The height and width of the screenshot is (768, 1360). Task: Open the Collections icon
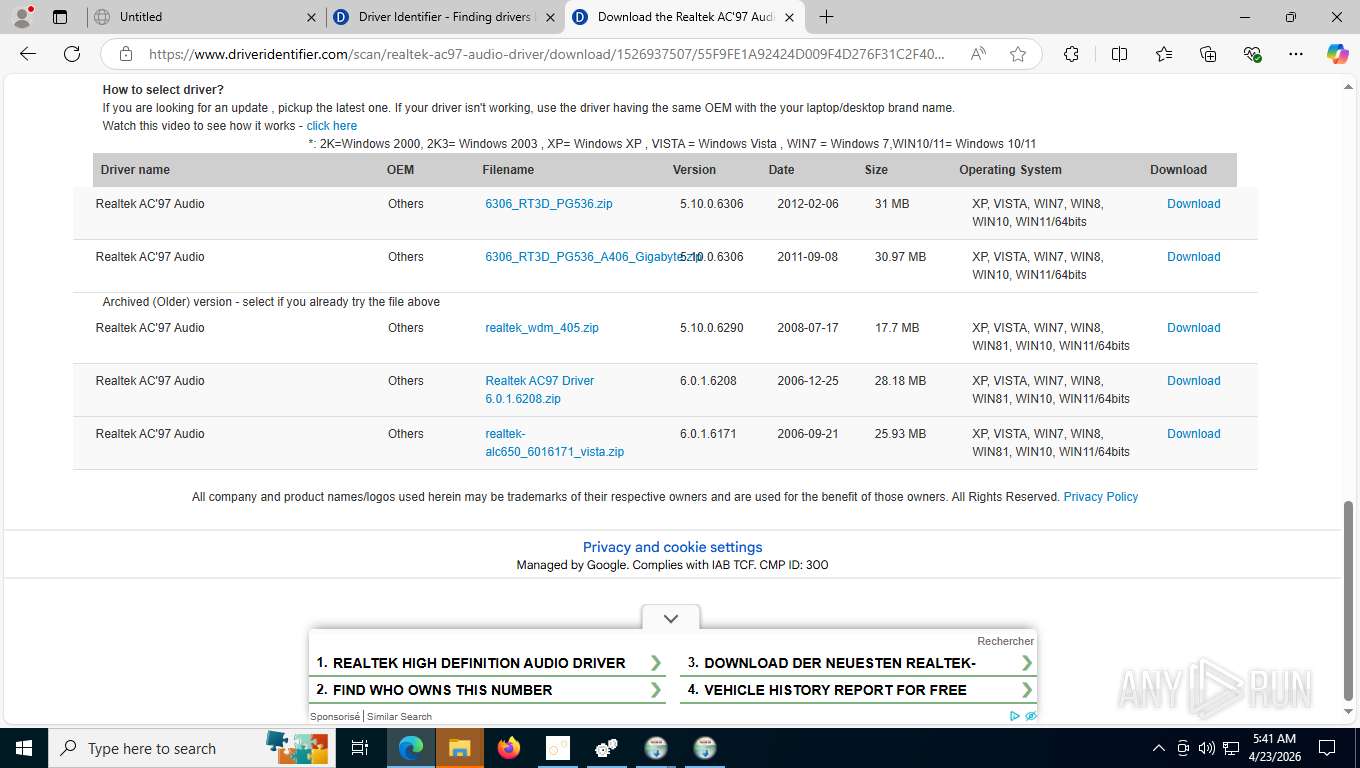pos(1208,54)
